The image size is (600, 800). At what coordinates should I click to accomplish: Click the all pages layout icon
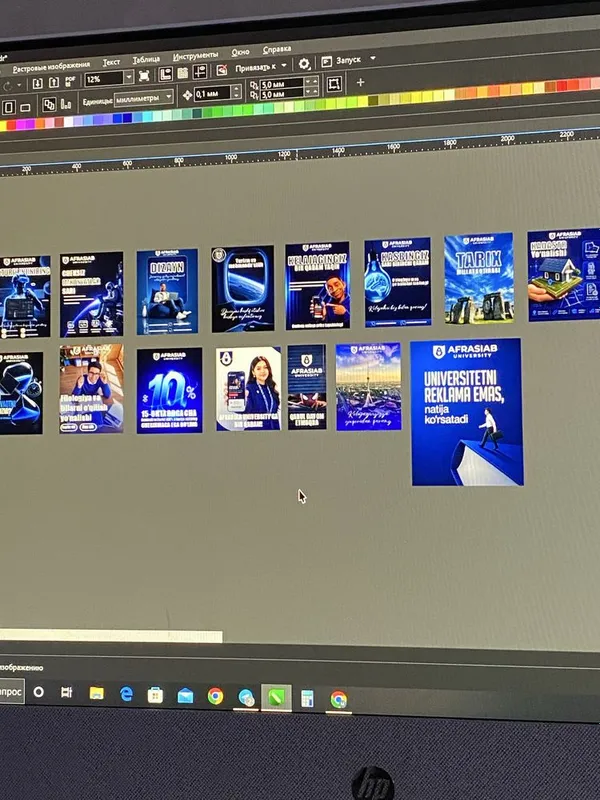coord(49,105)
